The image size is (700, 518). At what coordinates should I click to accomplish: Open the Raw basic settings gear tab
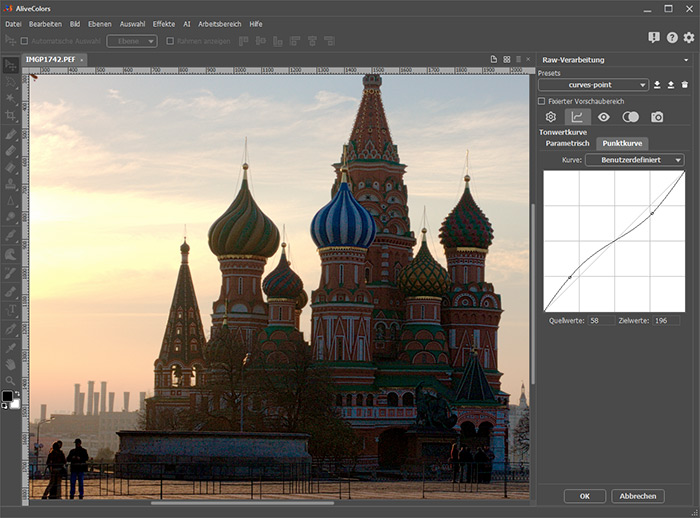coord(550,117)
